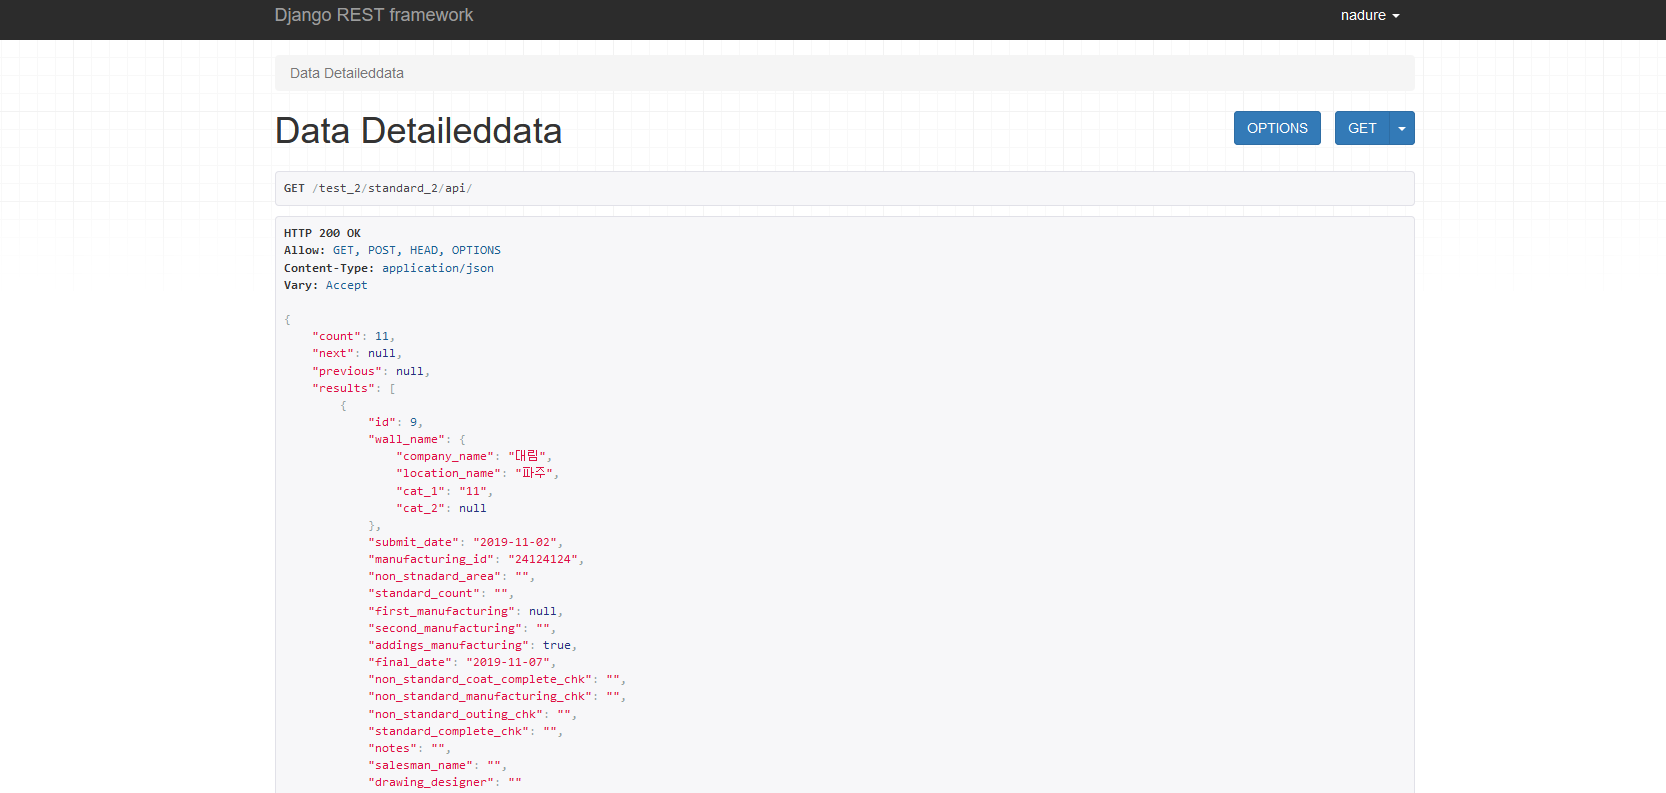Open the GET format dropdown caret
The image size is (1666, 793).
pyautogui.click(x=1402, y=128)
